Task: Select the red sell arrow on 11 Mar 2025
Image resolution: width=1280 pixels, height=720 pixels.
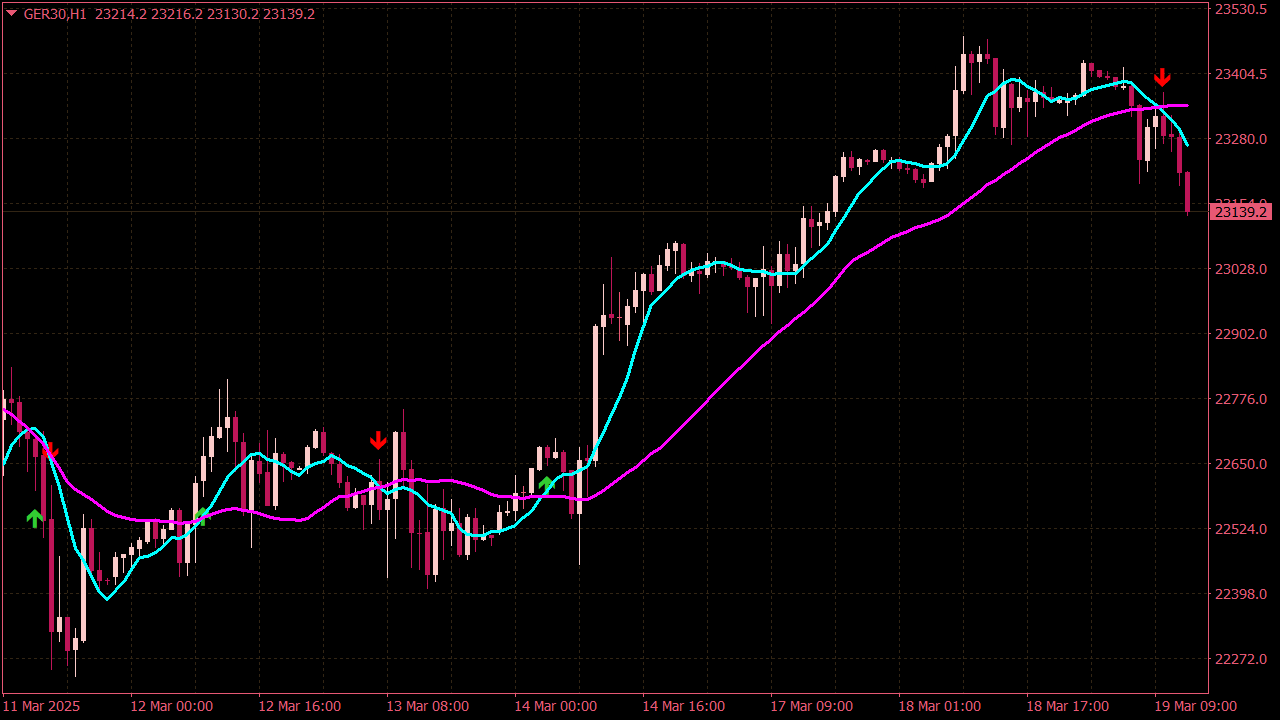Action: pos(51,452)
